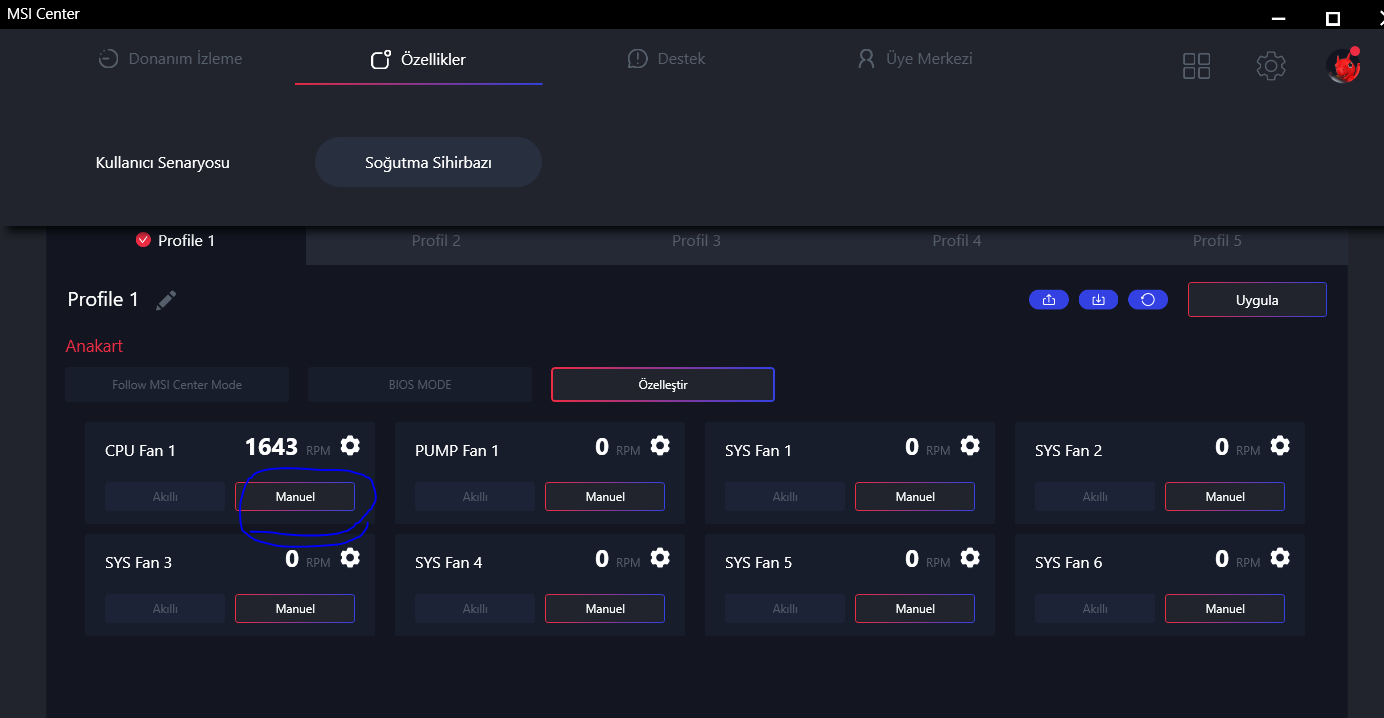Choose BIOS MODE option

[420, 385]
